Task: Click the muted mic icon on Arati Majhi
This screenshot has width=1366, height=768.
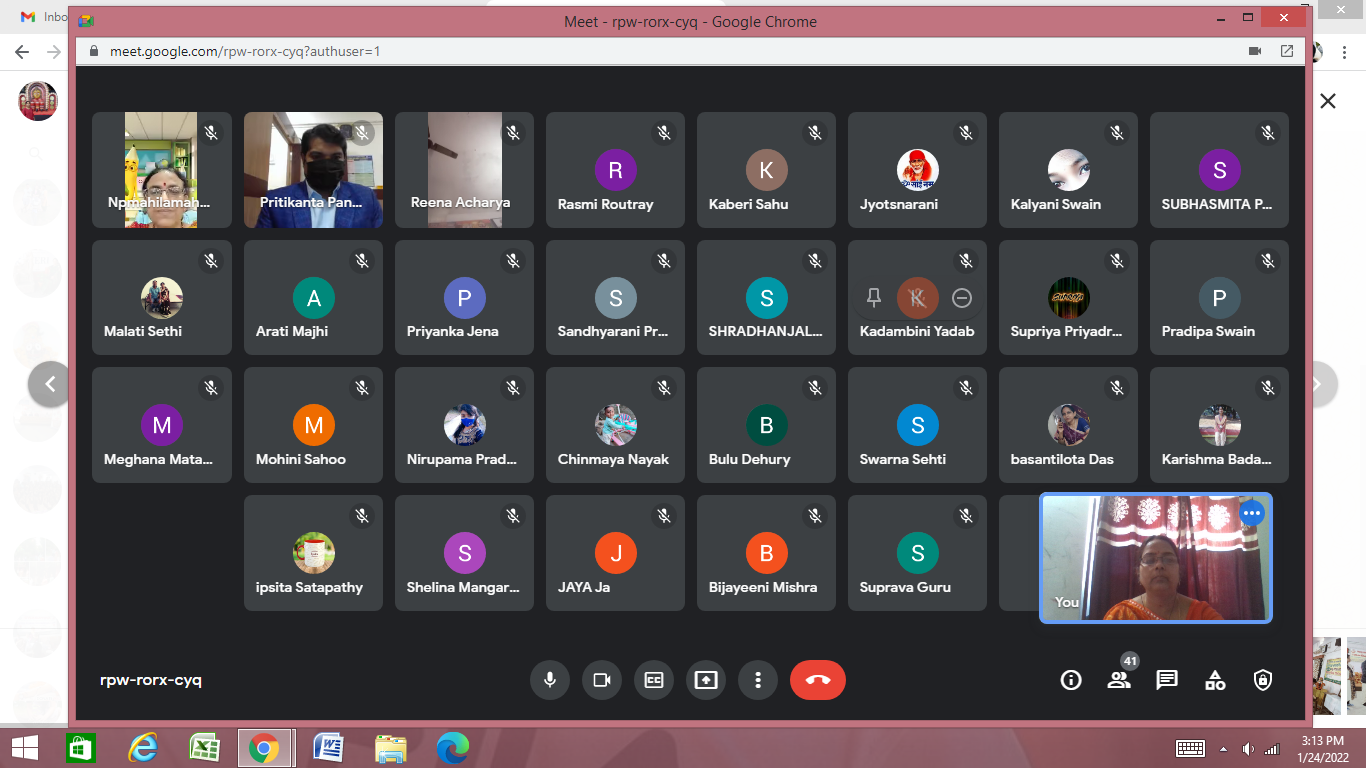Action: [x=362, y=260]
